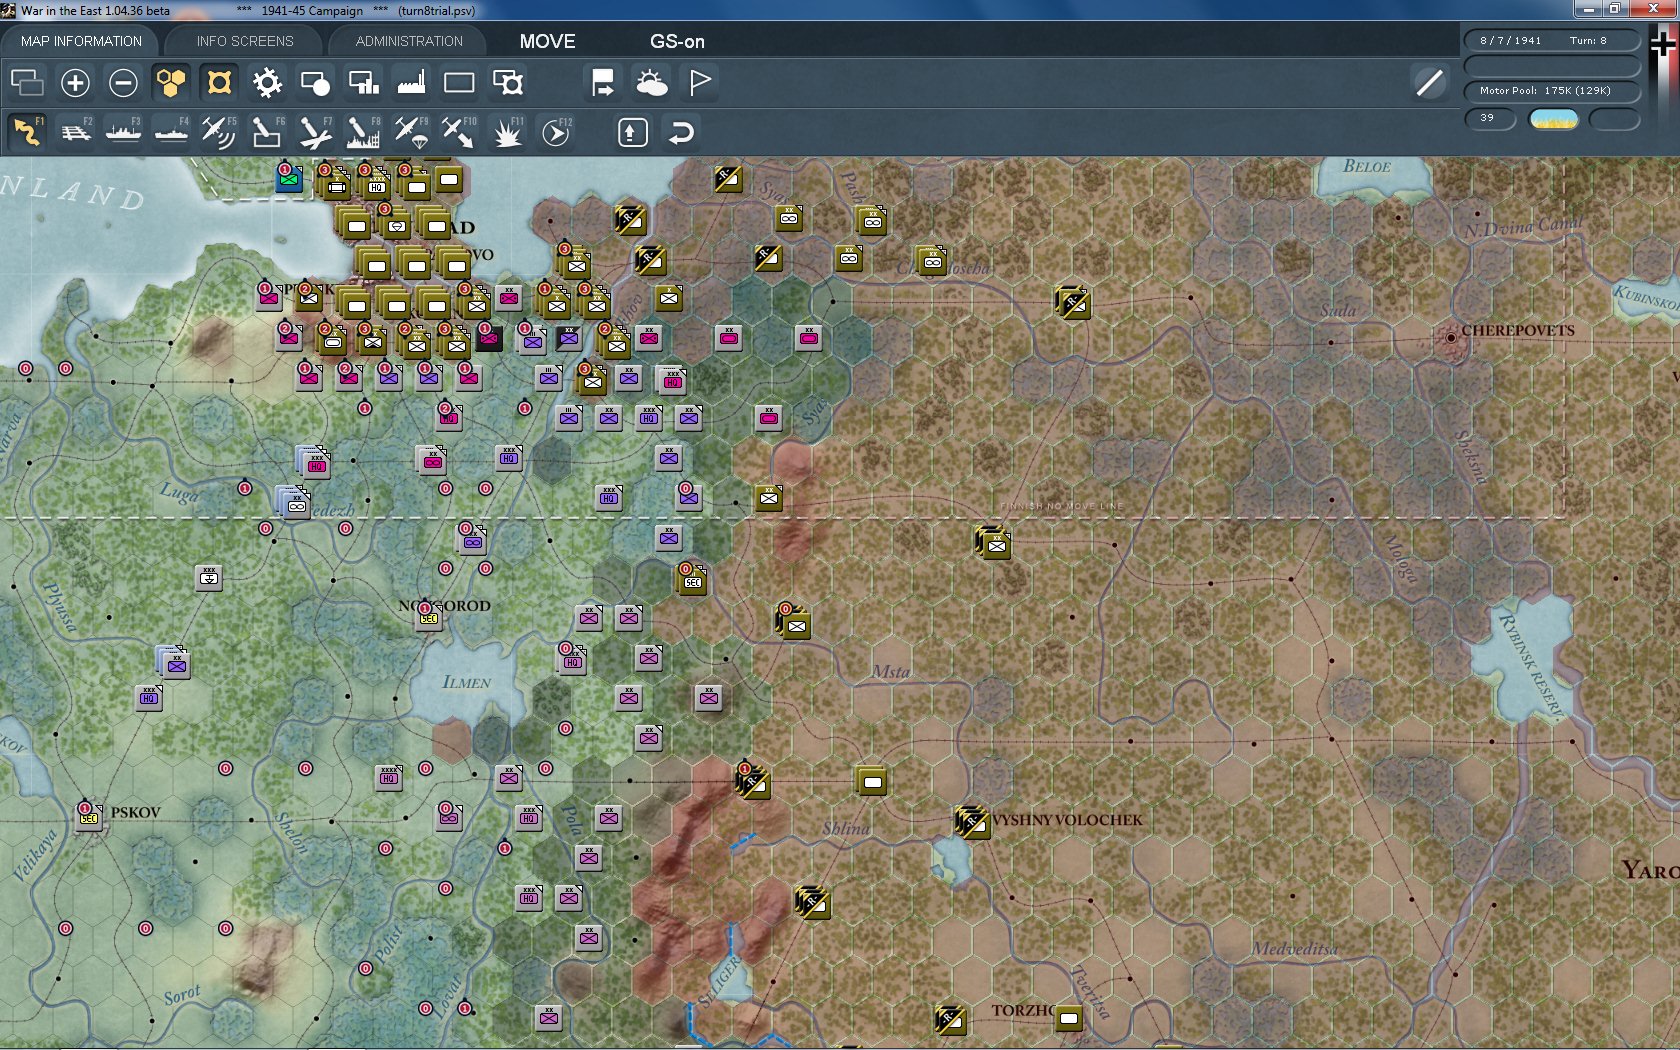Toggle the weather sun-and-cloud icon
Screen dimensions: 1680x1050
click(651, 83)
